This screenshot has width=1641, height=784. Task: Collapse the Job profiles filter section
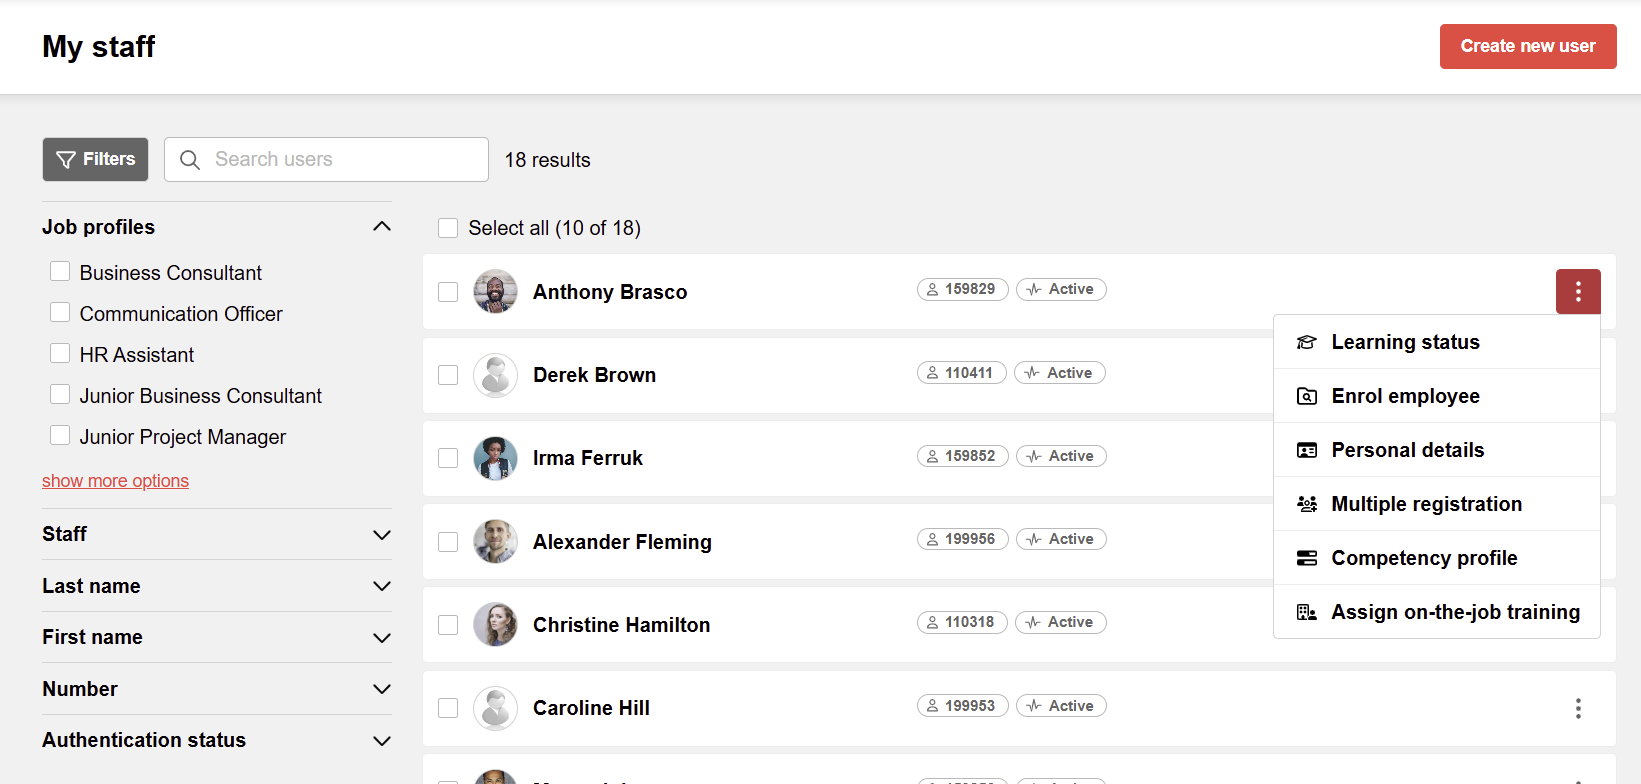(x=381, y=227)
